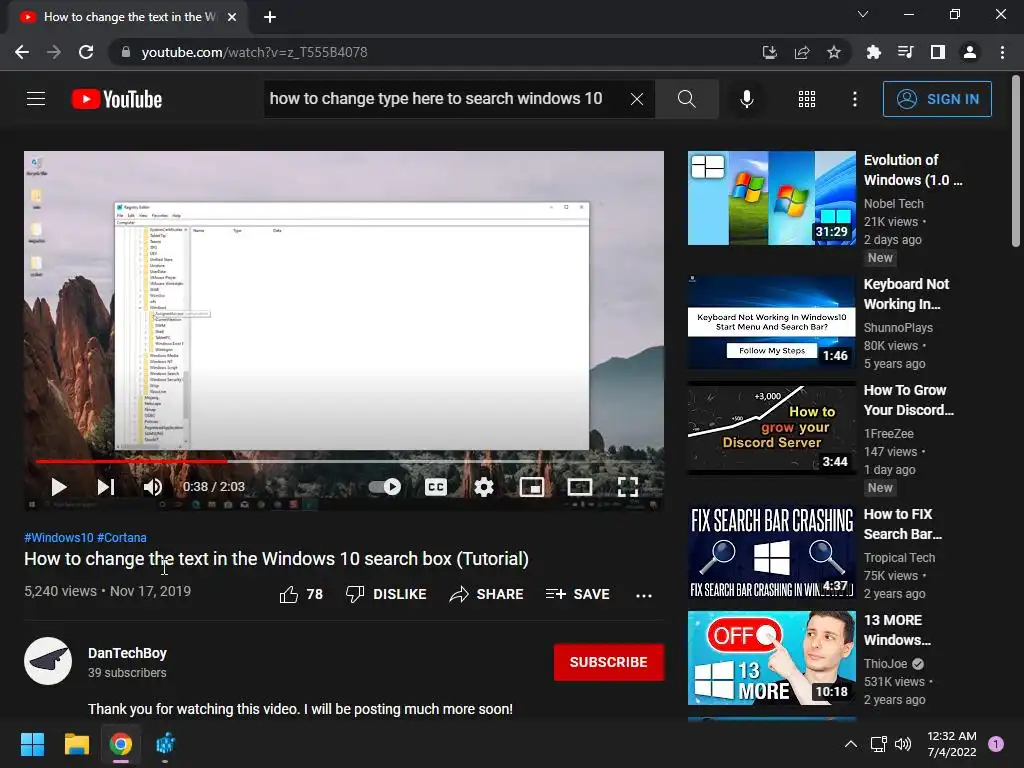
Task: Go to the YouTube home logo
Action: click(x=117, y=99)
